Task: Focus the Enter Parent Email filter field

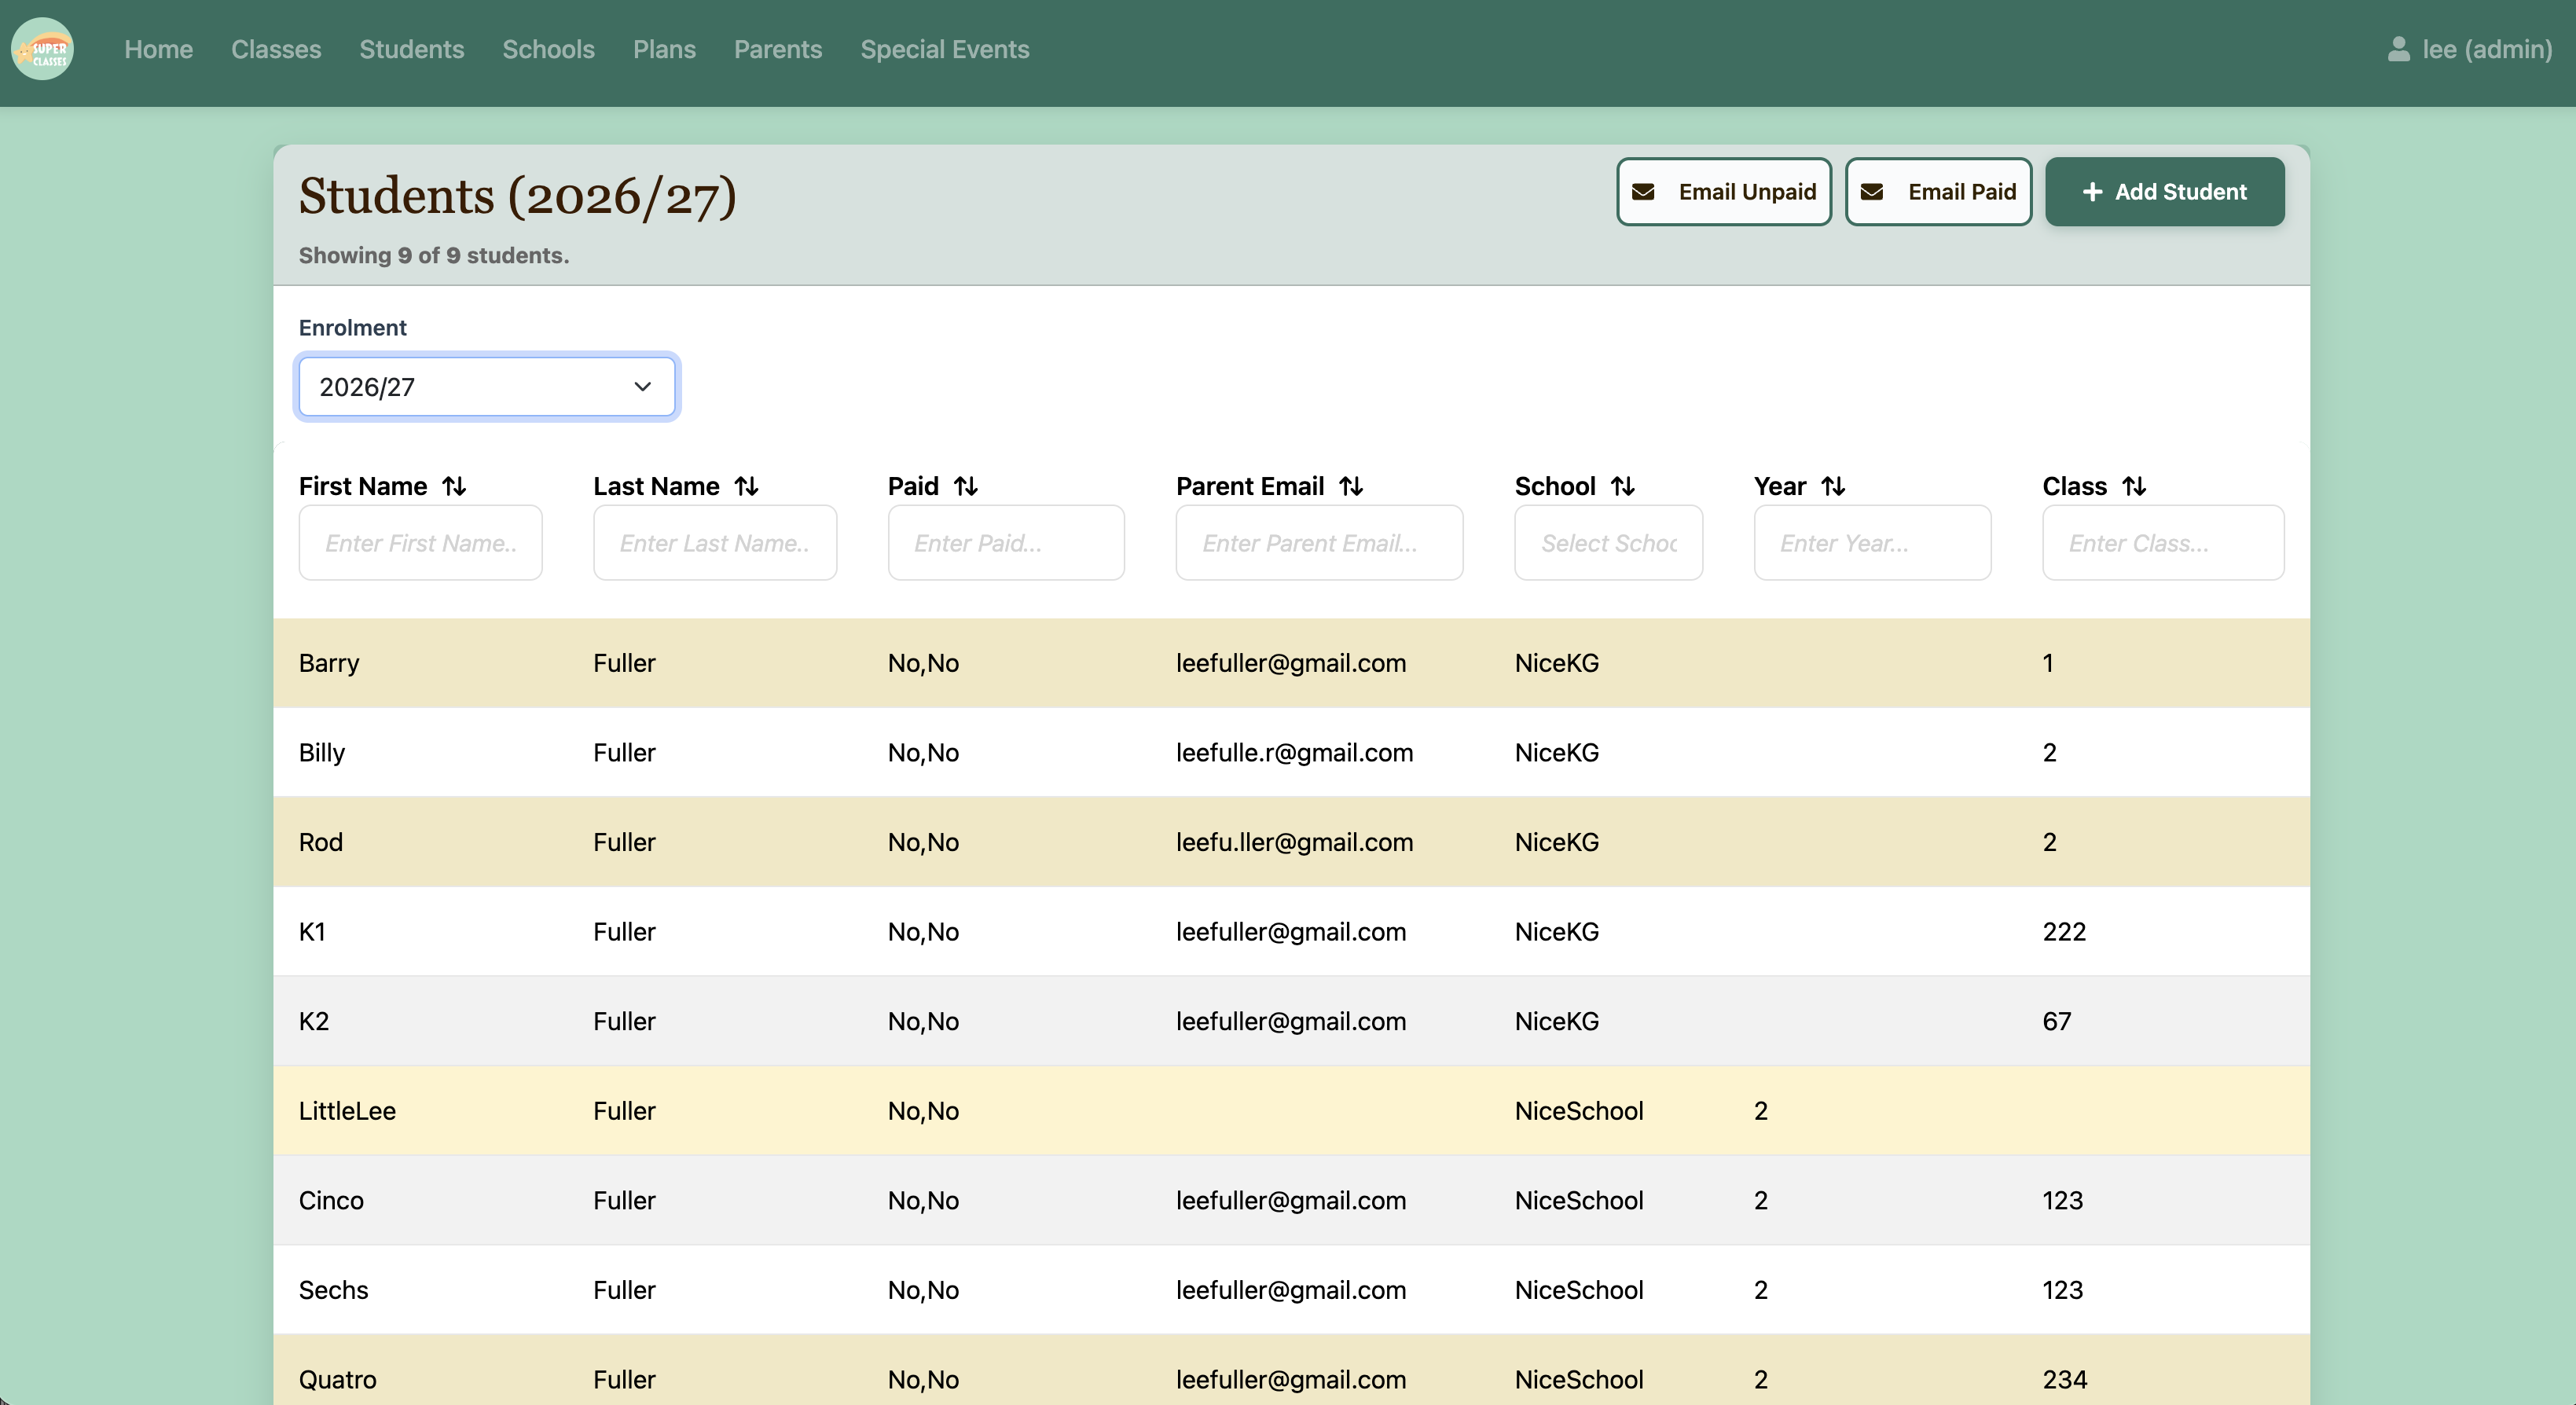Action: click(1319, 543)
